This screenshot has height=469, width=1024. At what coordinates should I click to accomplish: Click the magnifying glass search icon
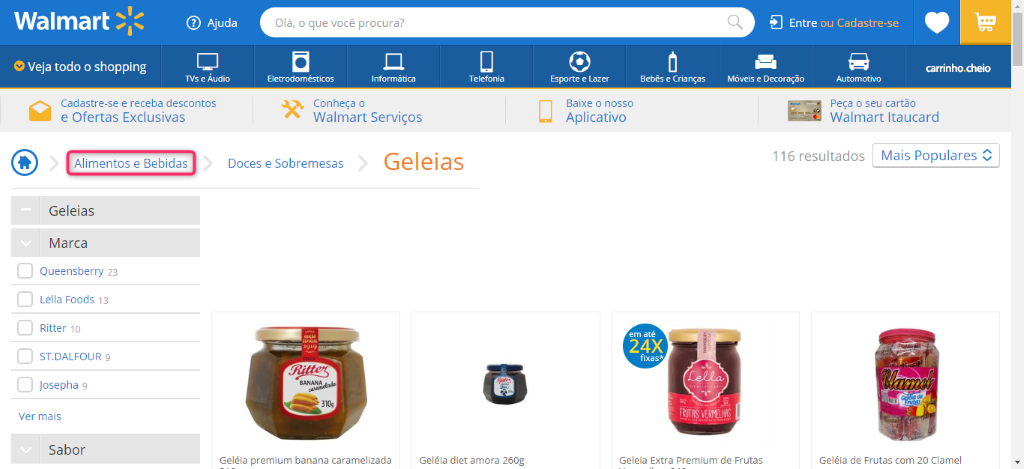[735, 23]
